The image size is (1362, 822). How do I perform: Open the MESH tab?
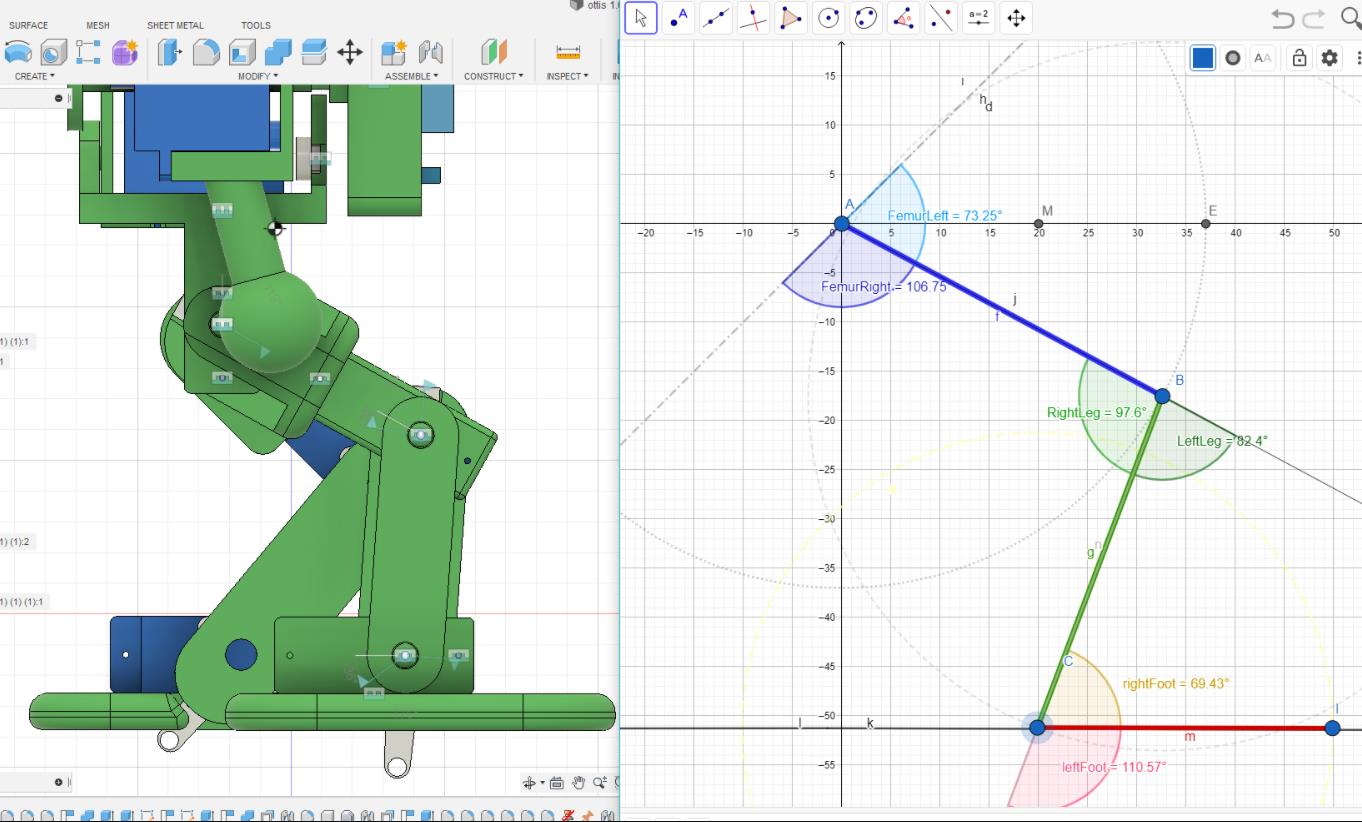pyautogui.click(x=98, y=25)
